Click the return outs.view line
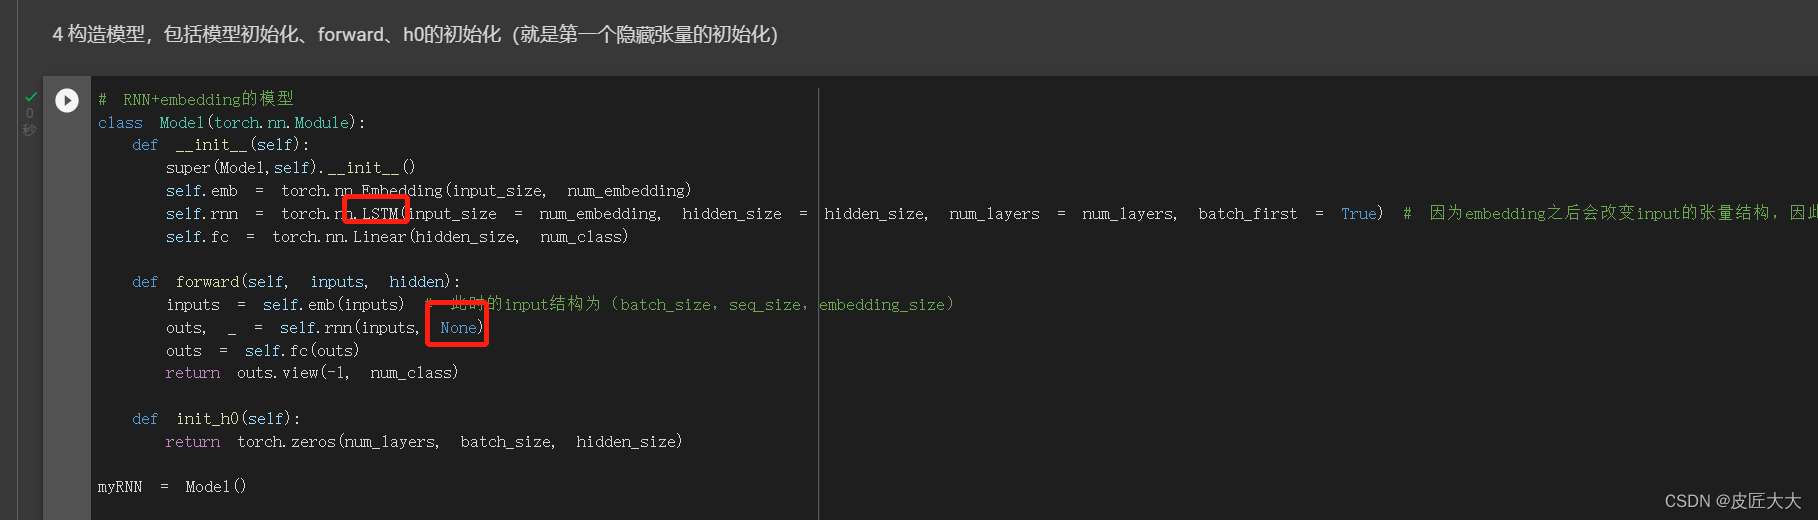Screen dimensions: 1818x520 click(x=311, y=373)
